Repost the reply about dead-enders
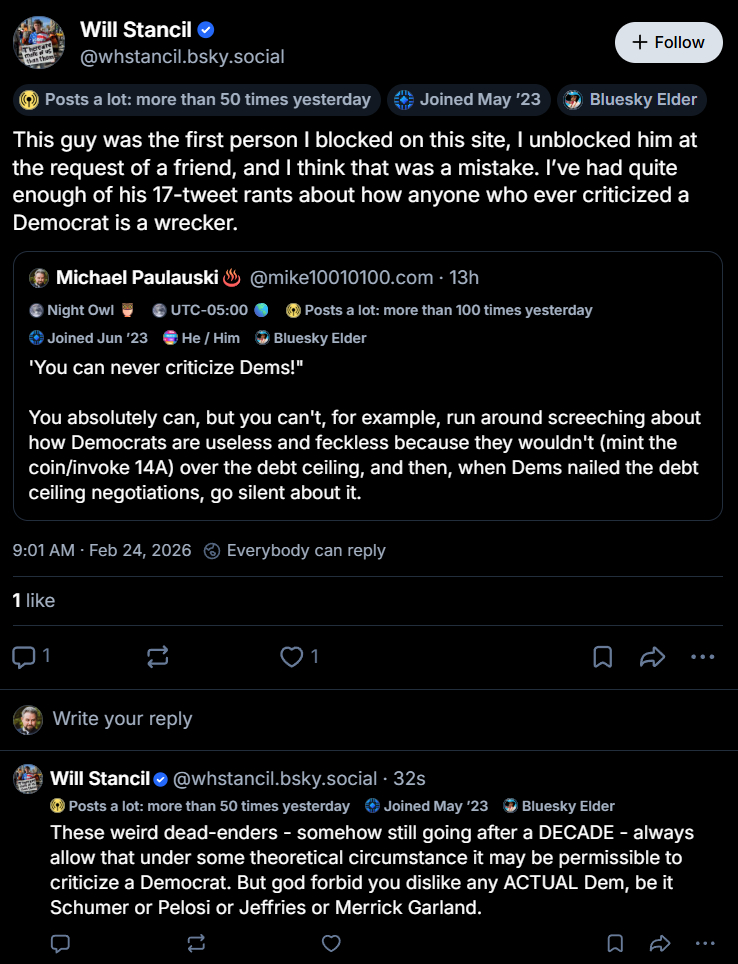 [x=196, y=943]
